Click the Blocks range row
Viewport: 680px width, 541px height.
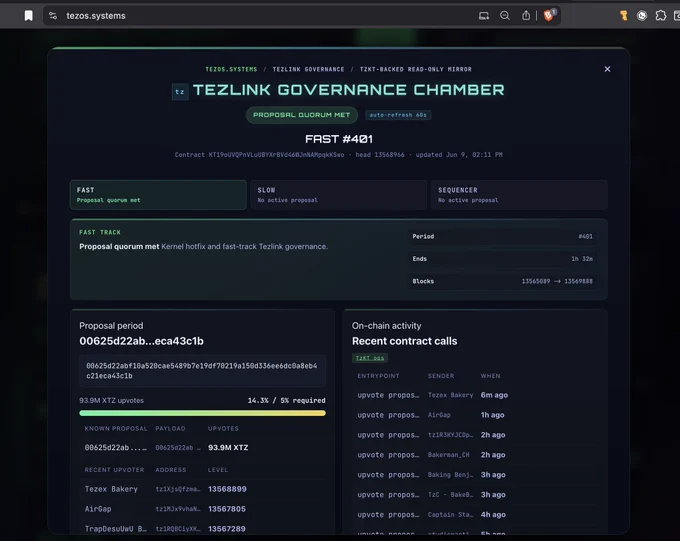[x=502, y=281]
